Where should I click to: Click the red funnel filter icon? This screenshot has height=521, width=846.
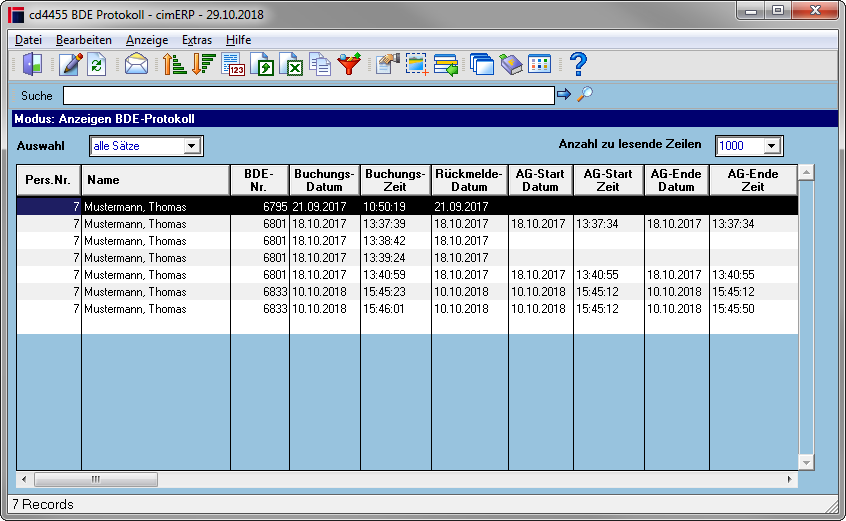pos(349,64)
